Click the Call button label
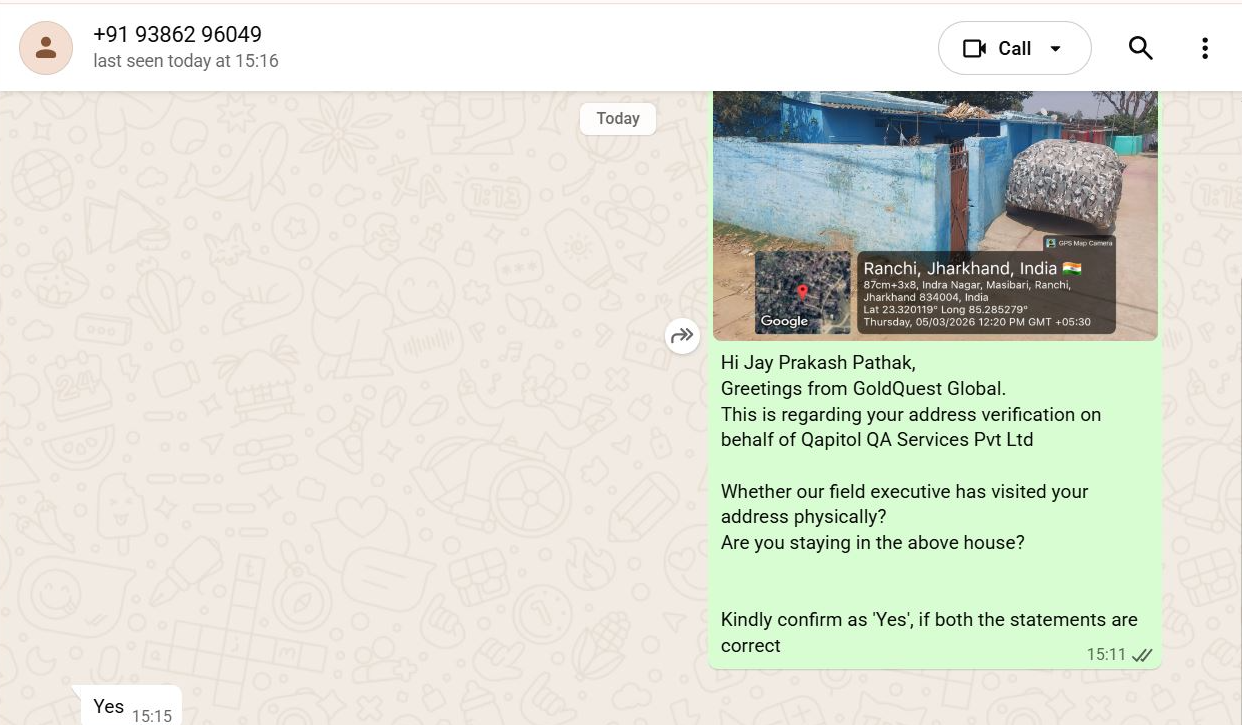1242x725 pixels. click(1014, 48)
